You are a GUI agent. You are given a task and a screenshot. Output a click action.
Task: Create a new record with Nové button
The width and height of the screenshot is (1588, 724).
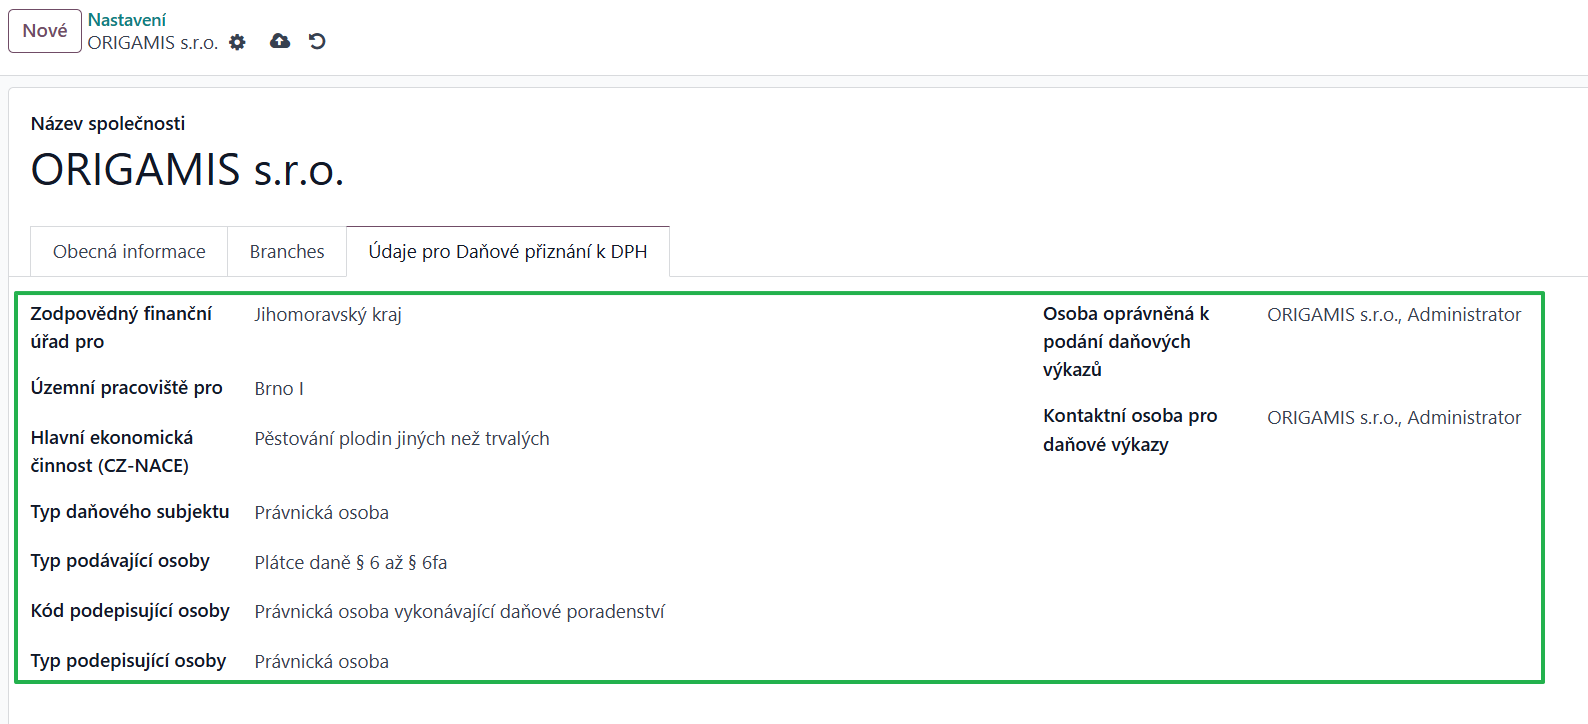(x=45, y=31)
